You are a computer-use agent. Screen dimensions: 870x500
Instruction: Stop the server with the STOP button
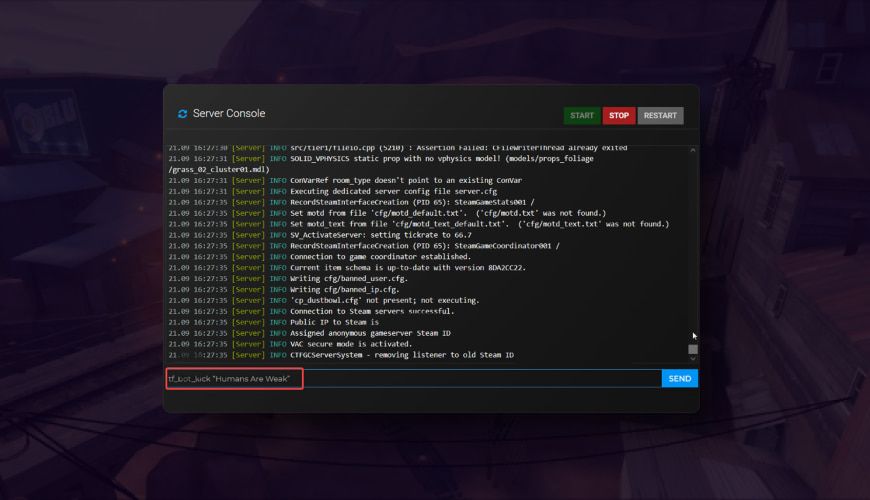(x=619, y=115)
